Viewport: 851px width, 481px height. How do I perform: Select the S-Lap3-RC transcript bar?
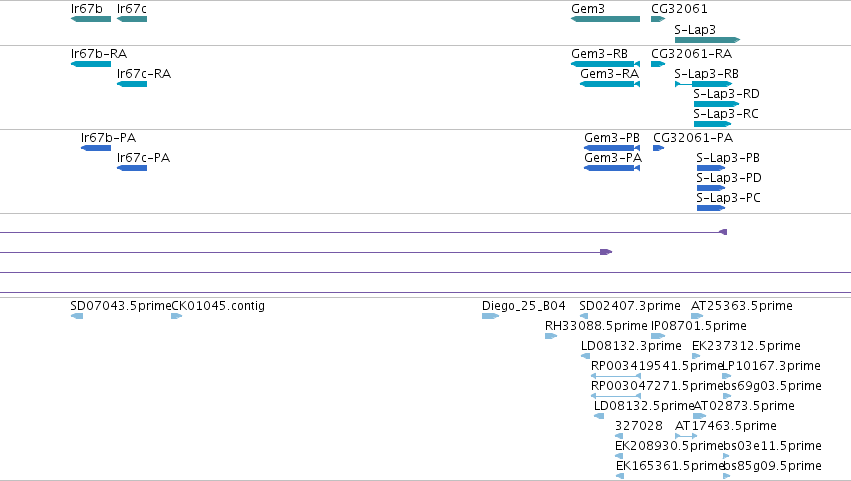pos(712,124)
